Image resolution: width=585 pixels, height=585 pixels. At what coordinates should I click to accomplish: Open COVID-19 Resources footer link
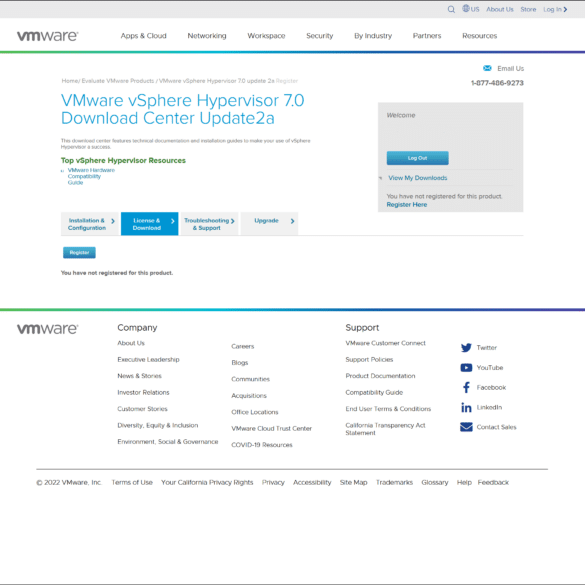click(262, 445)
